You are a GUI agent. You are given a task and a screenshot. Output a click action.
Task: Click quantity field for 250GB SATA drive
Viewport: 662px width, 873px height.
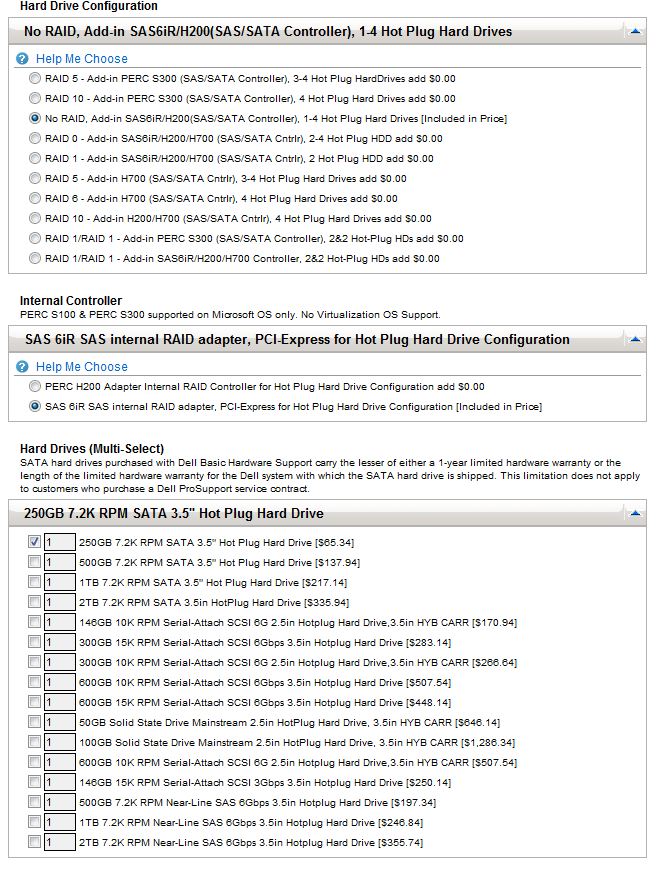click(x=60, y=542)
